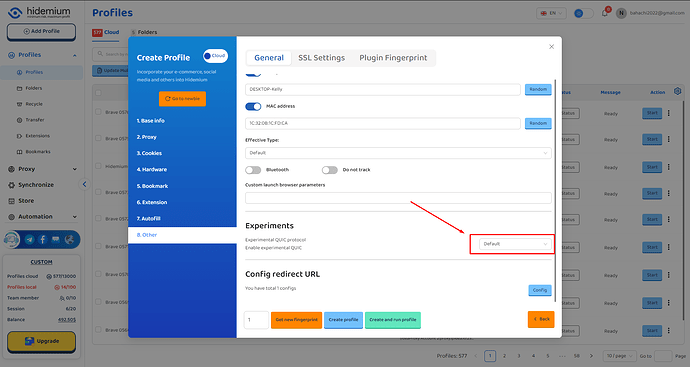
Task: Click the dialog vertical scrollbar
Action: click(x=555, y=191)
